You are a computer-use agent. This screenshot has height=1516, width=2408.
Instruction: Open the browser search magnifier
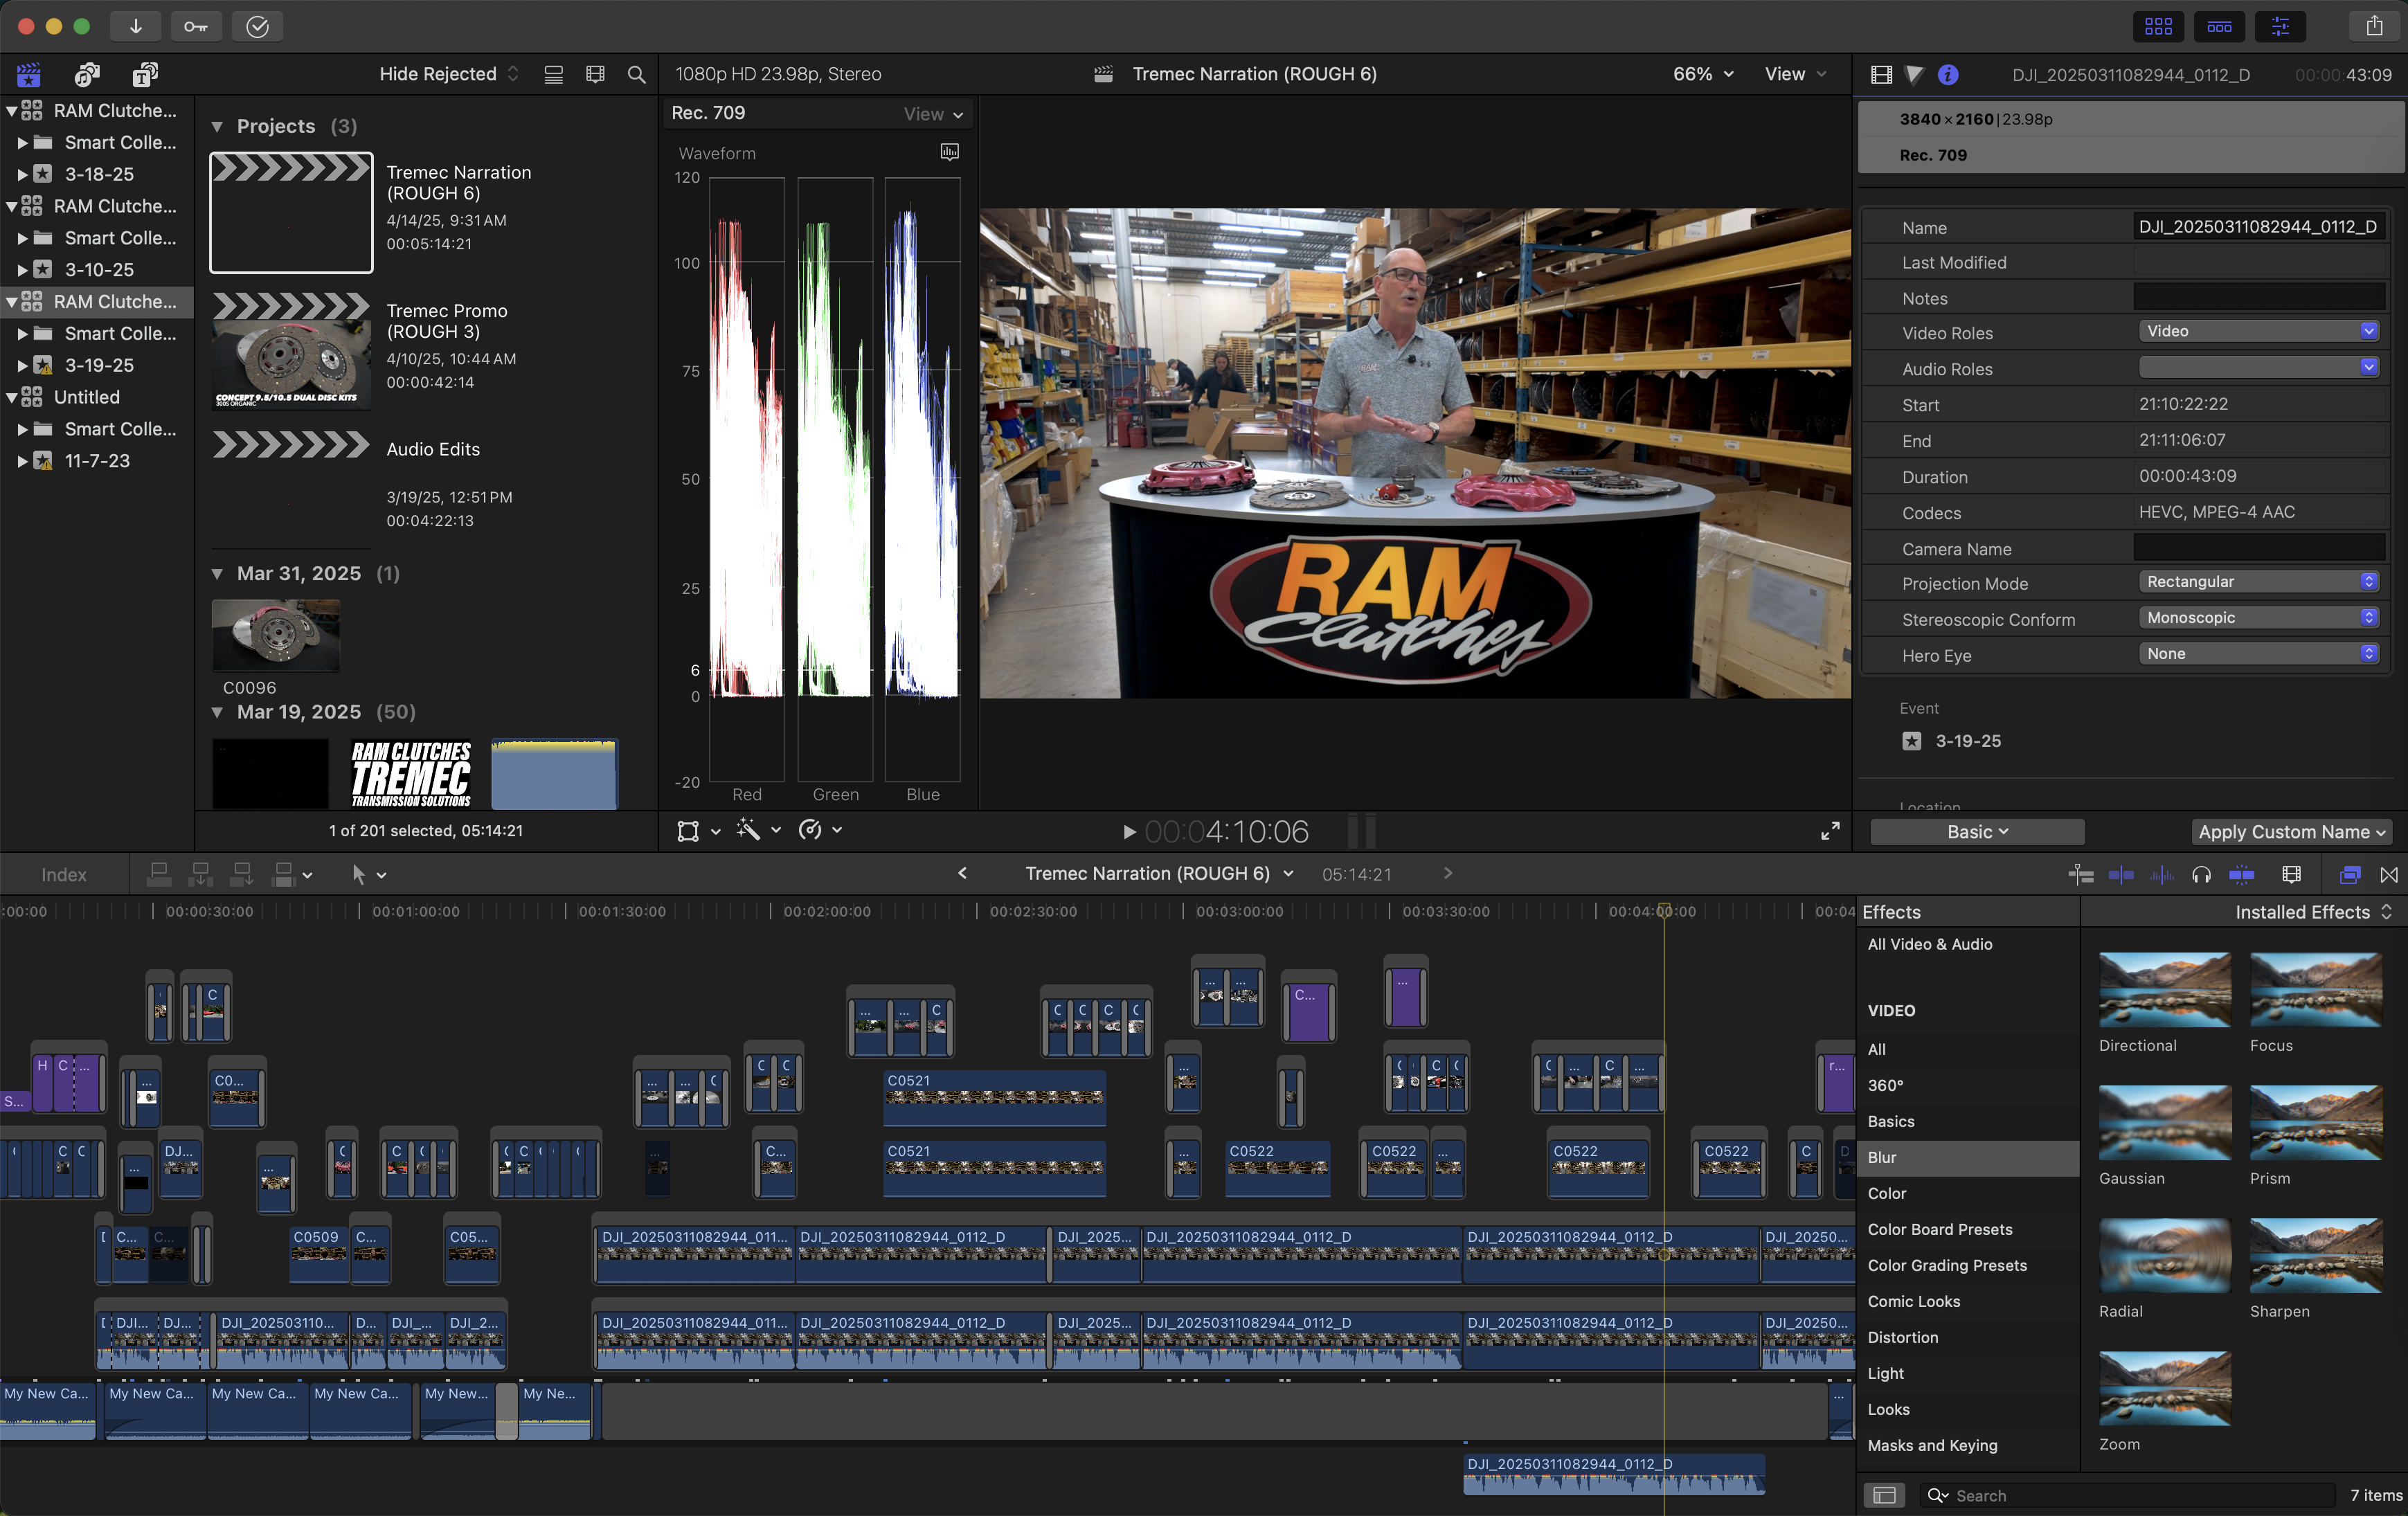636,74
